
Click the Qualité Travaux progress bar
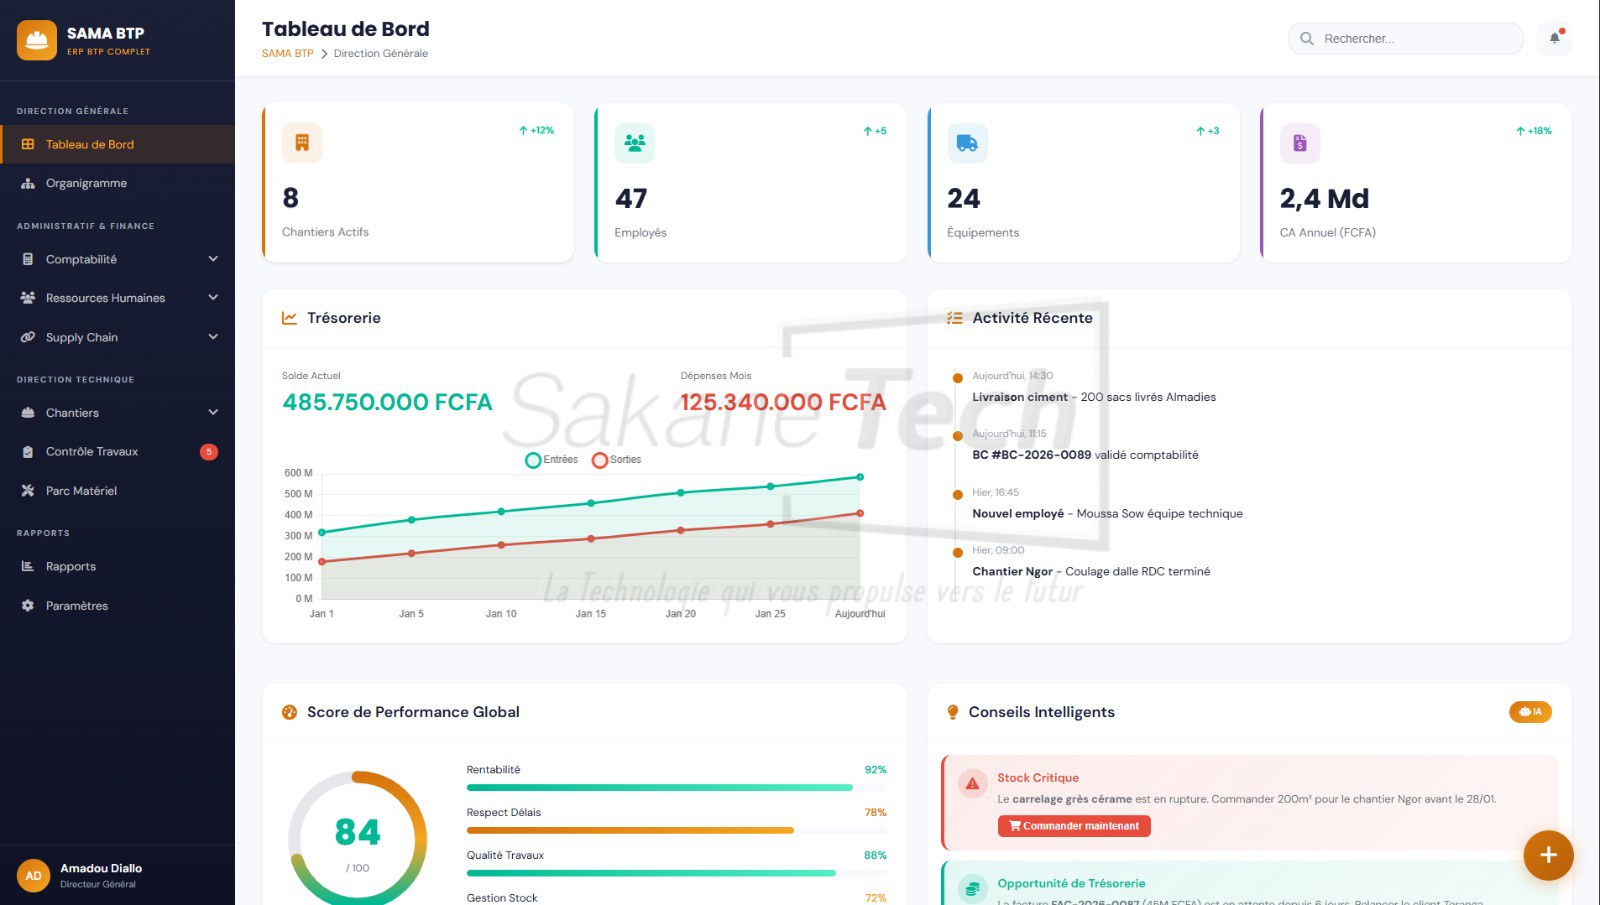tap(676, 873)
